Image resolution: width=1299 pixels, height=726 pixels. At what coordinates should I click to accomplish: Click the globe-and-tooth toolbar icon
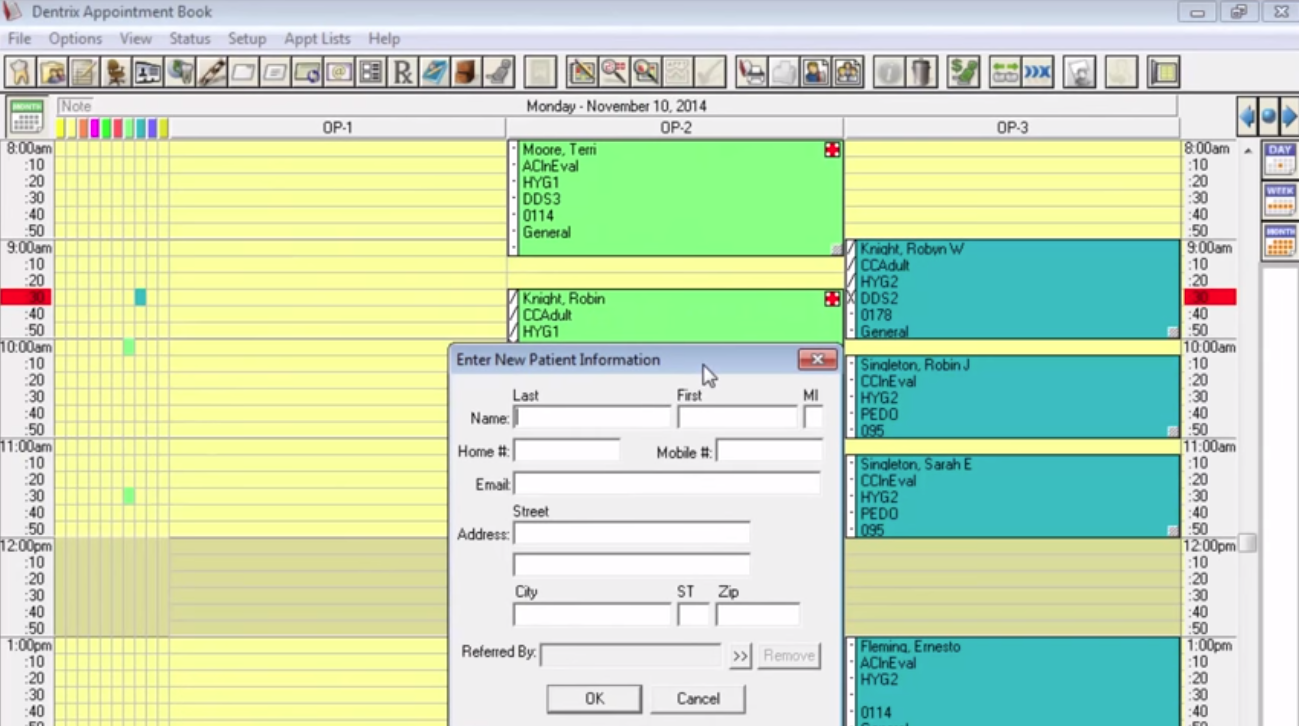coord(180,72)
